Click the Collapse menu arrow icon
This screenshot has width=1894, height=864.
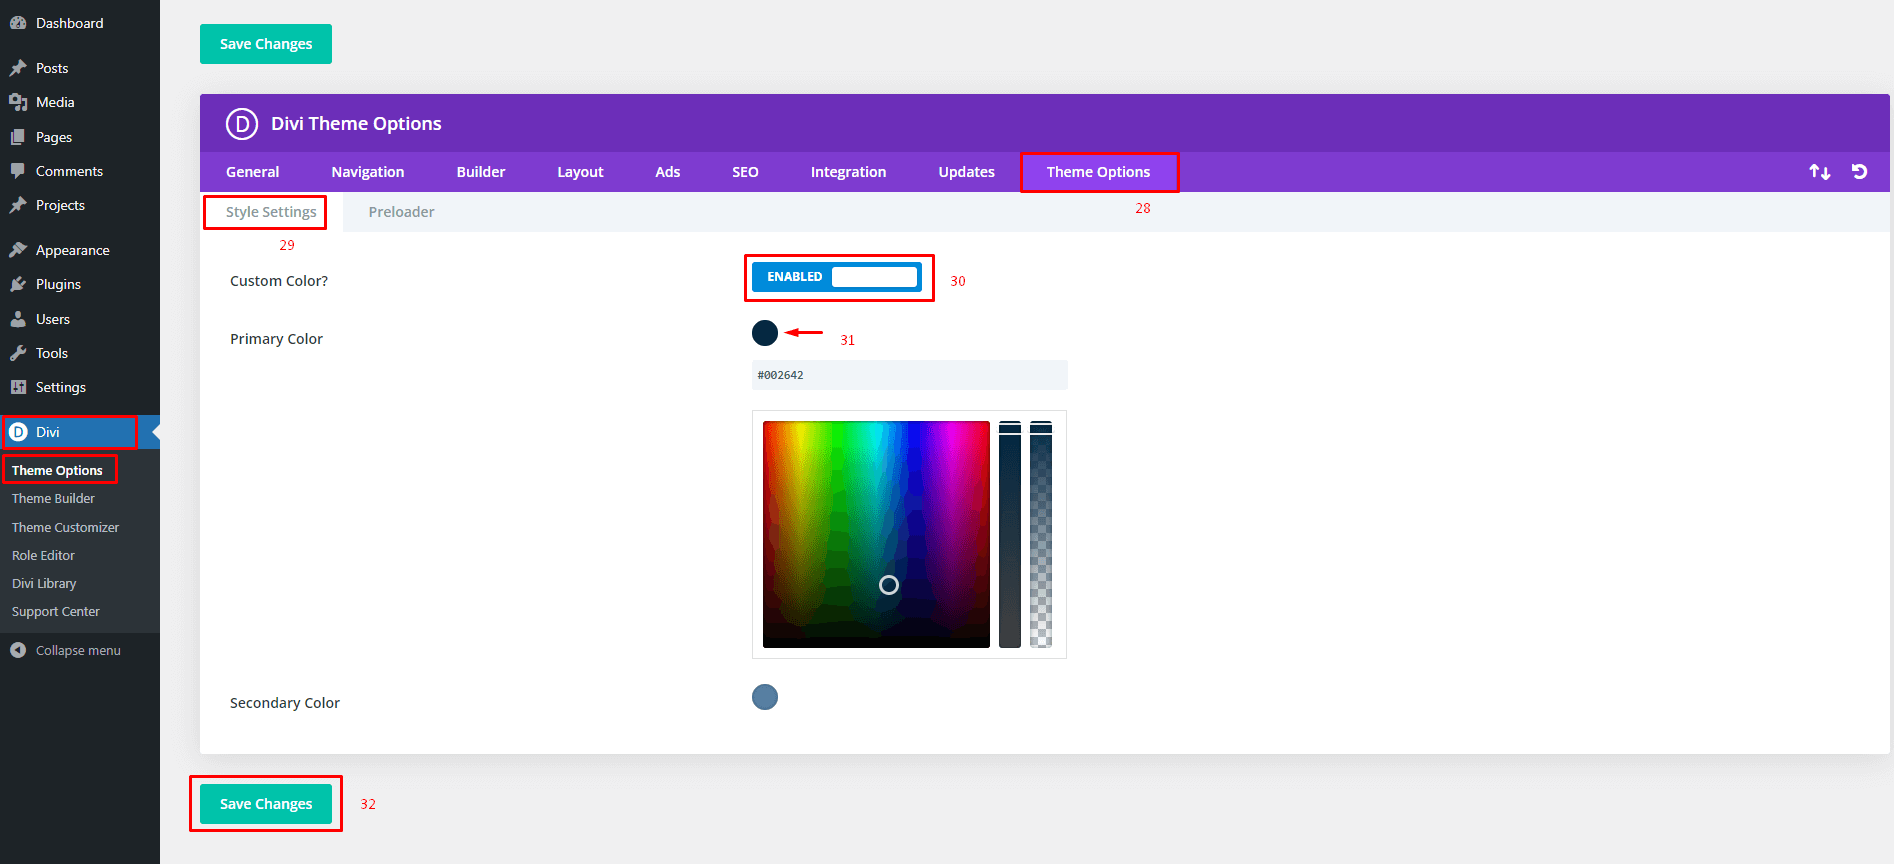tap(18, 650)
